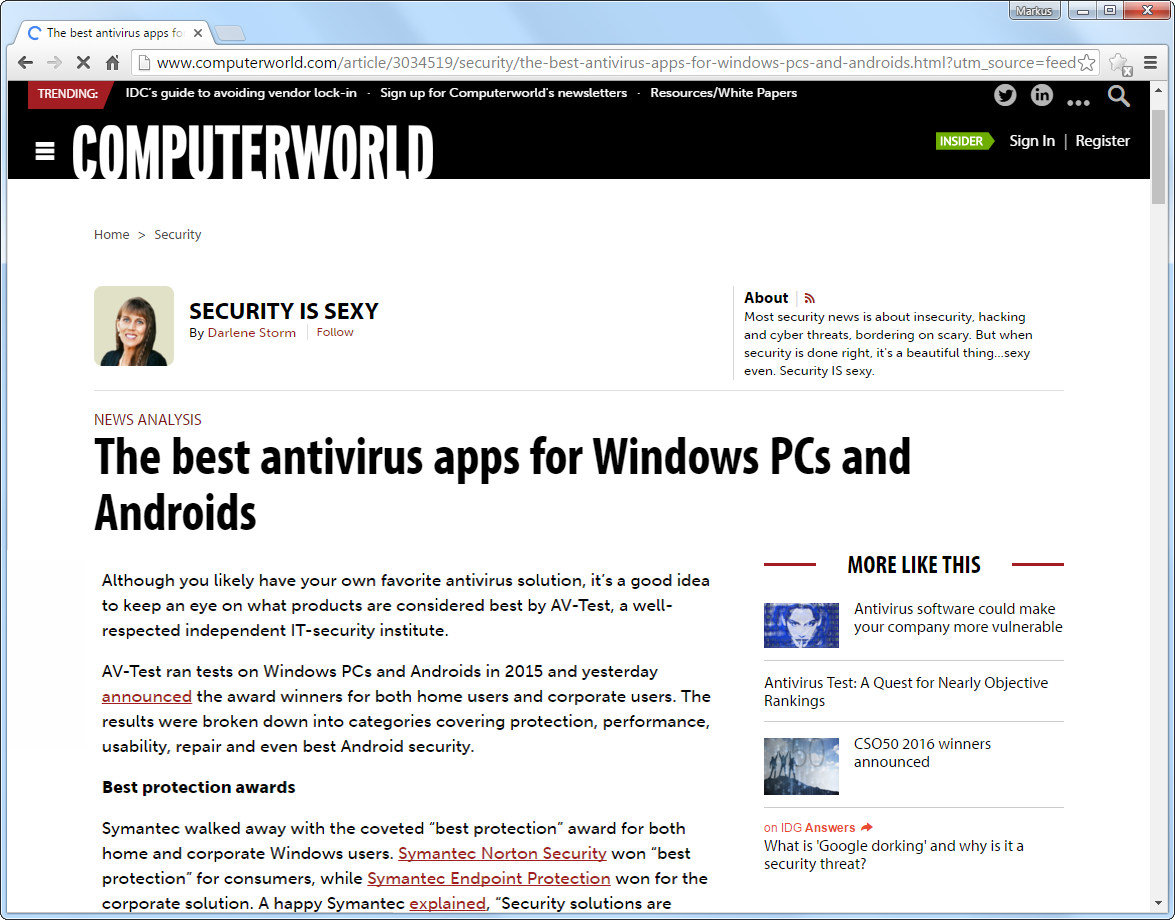
Task: Open Computerworld's Twitter page icon
Action: 1005,95
